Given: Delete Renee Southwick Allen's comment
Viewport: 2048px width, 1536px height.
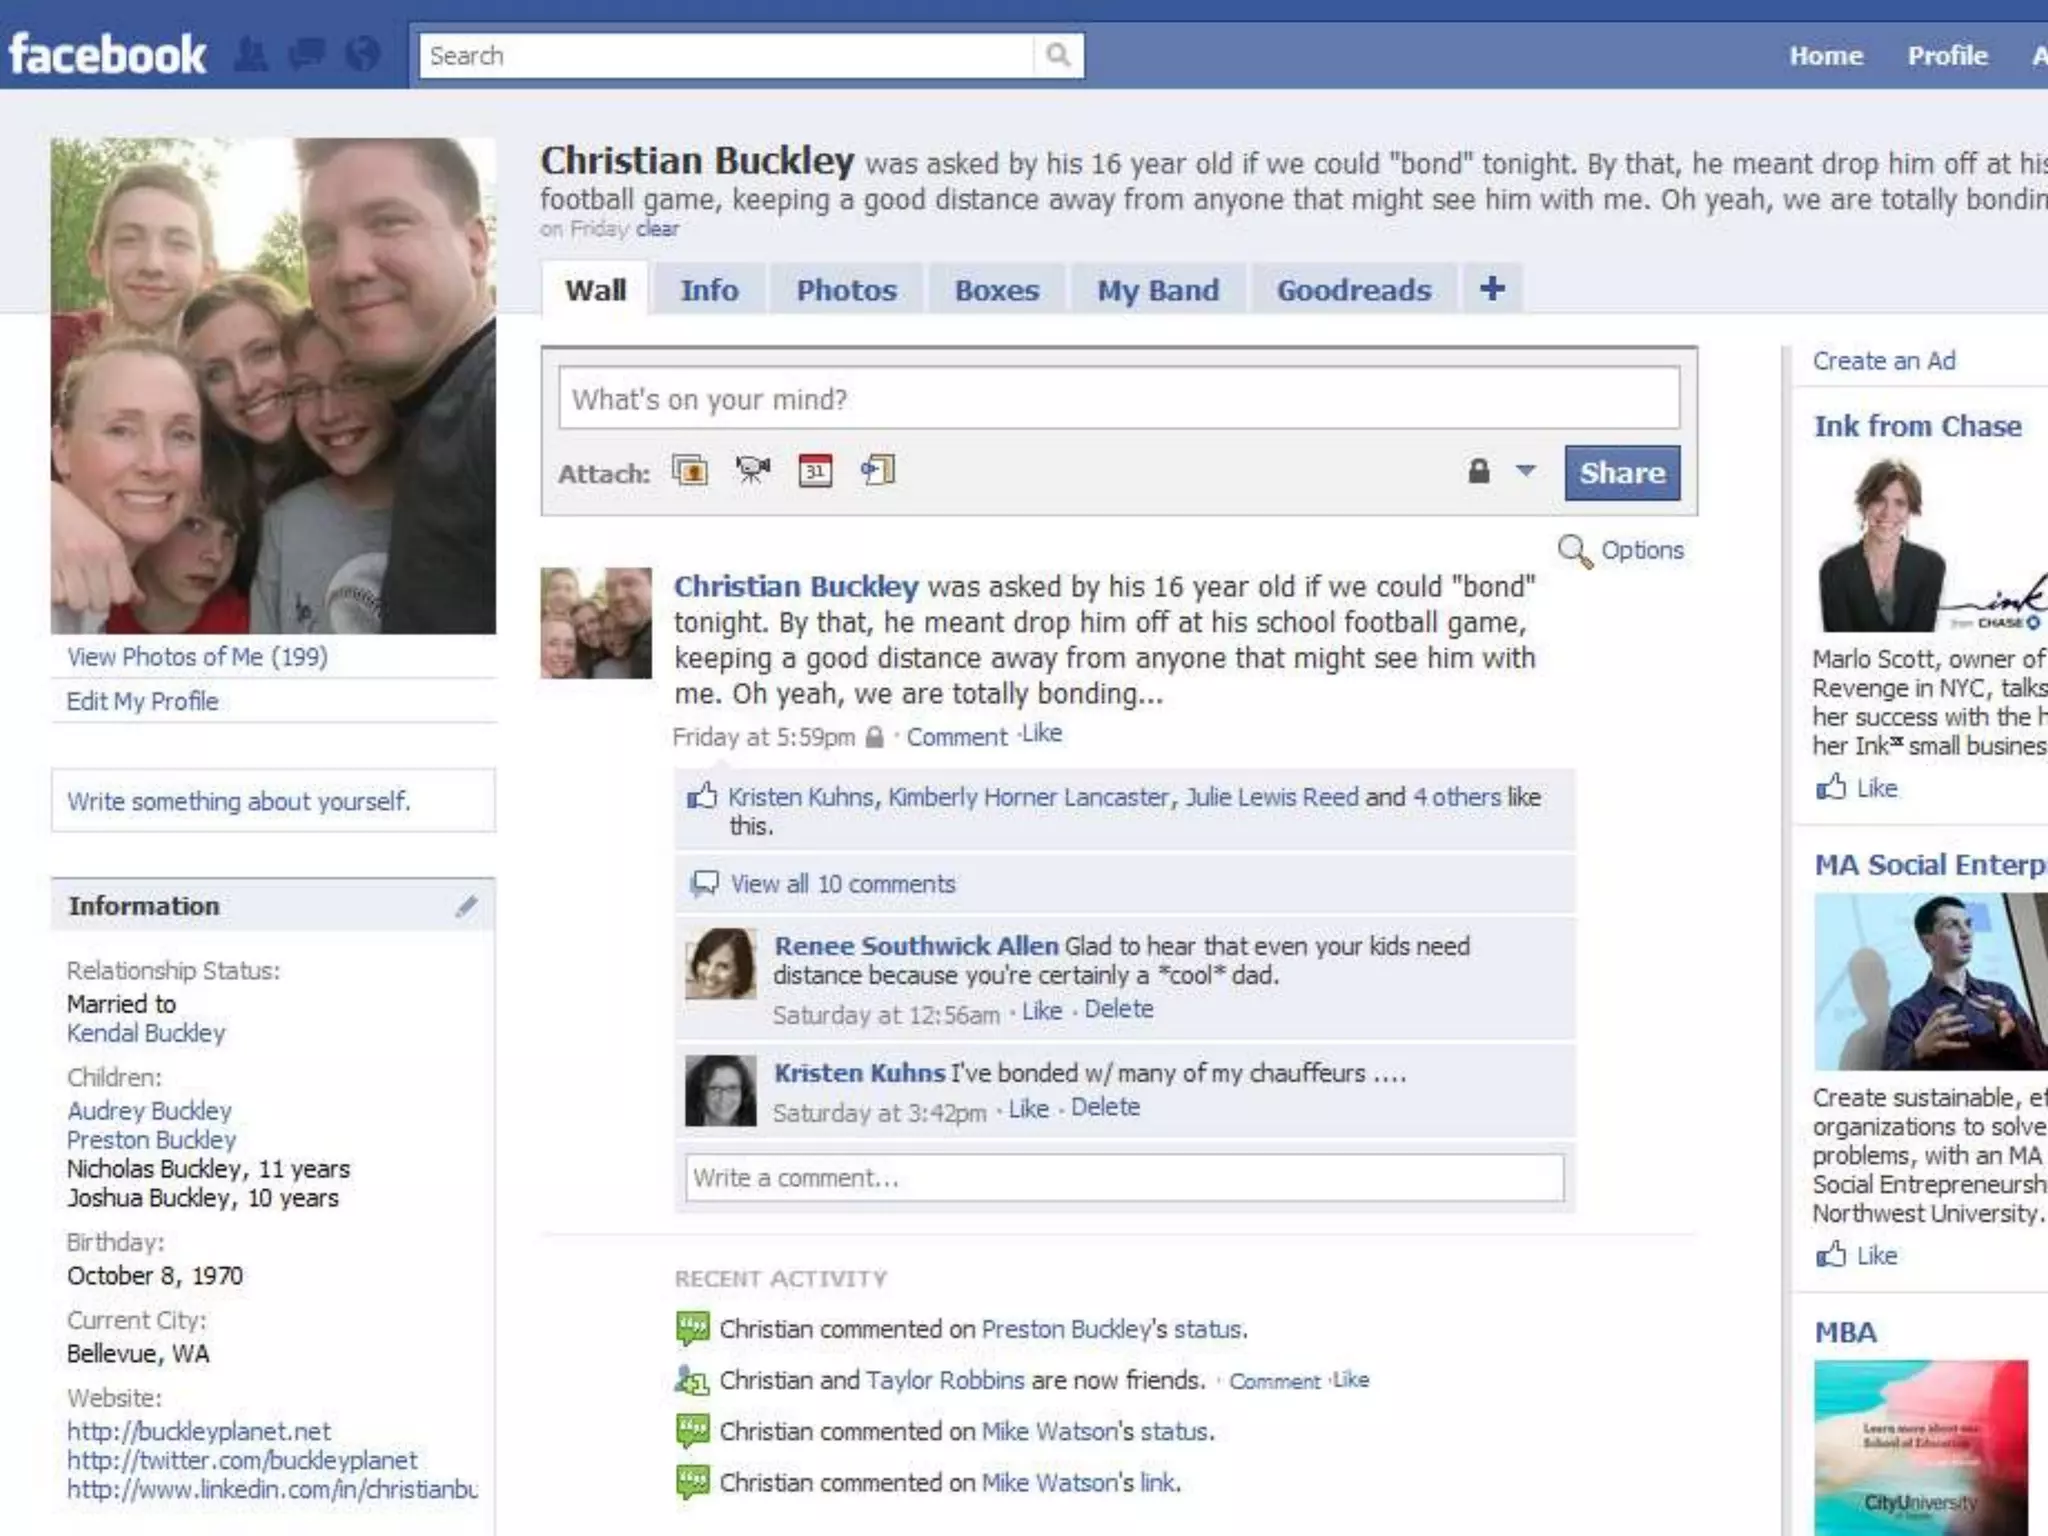Looking at the screenshot, I should click(x=1119, y=1009).
